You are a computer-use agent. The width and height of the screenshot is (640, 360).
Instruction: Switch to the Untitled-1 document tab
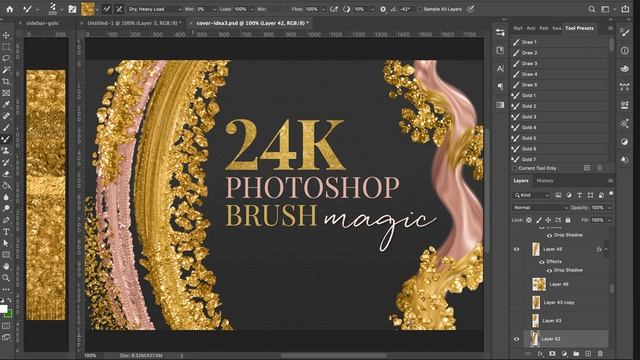[134, 23]
